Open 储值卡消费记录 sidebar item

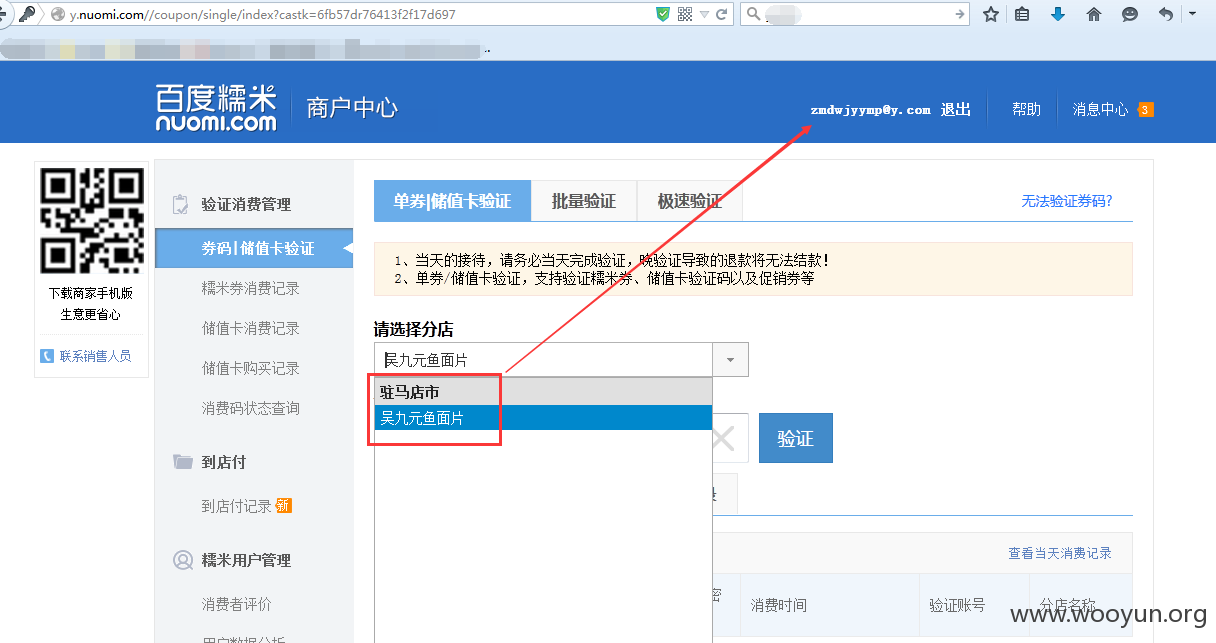pos(250,328)
